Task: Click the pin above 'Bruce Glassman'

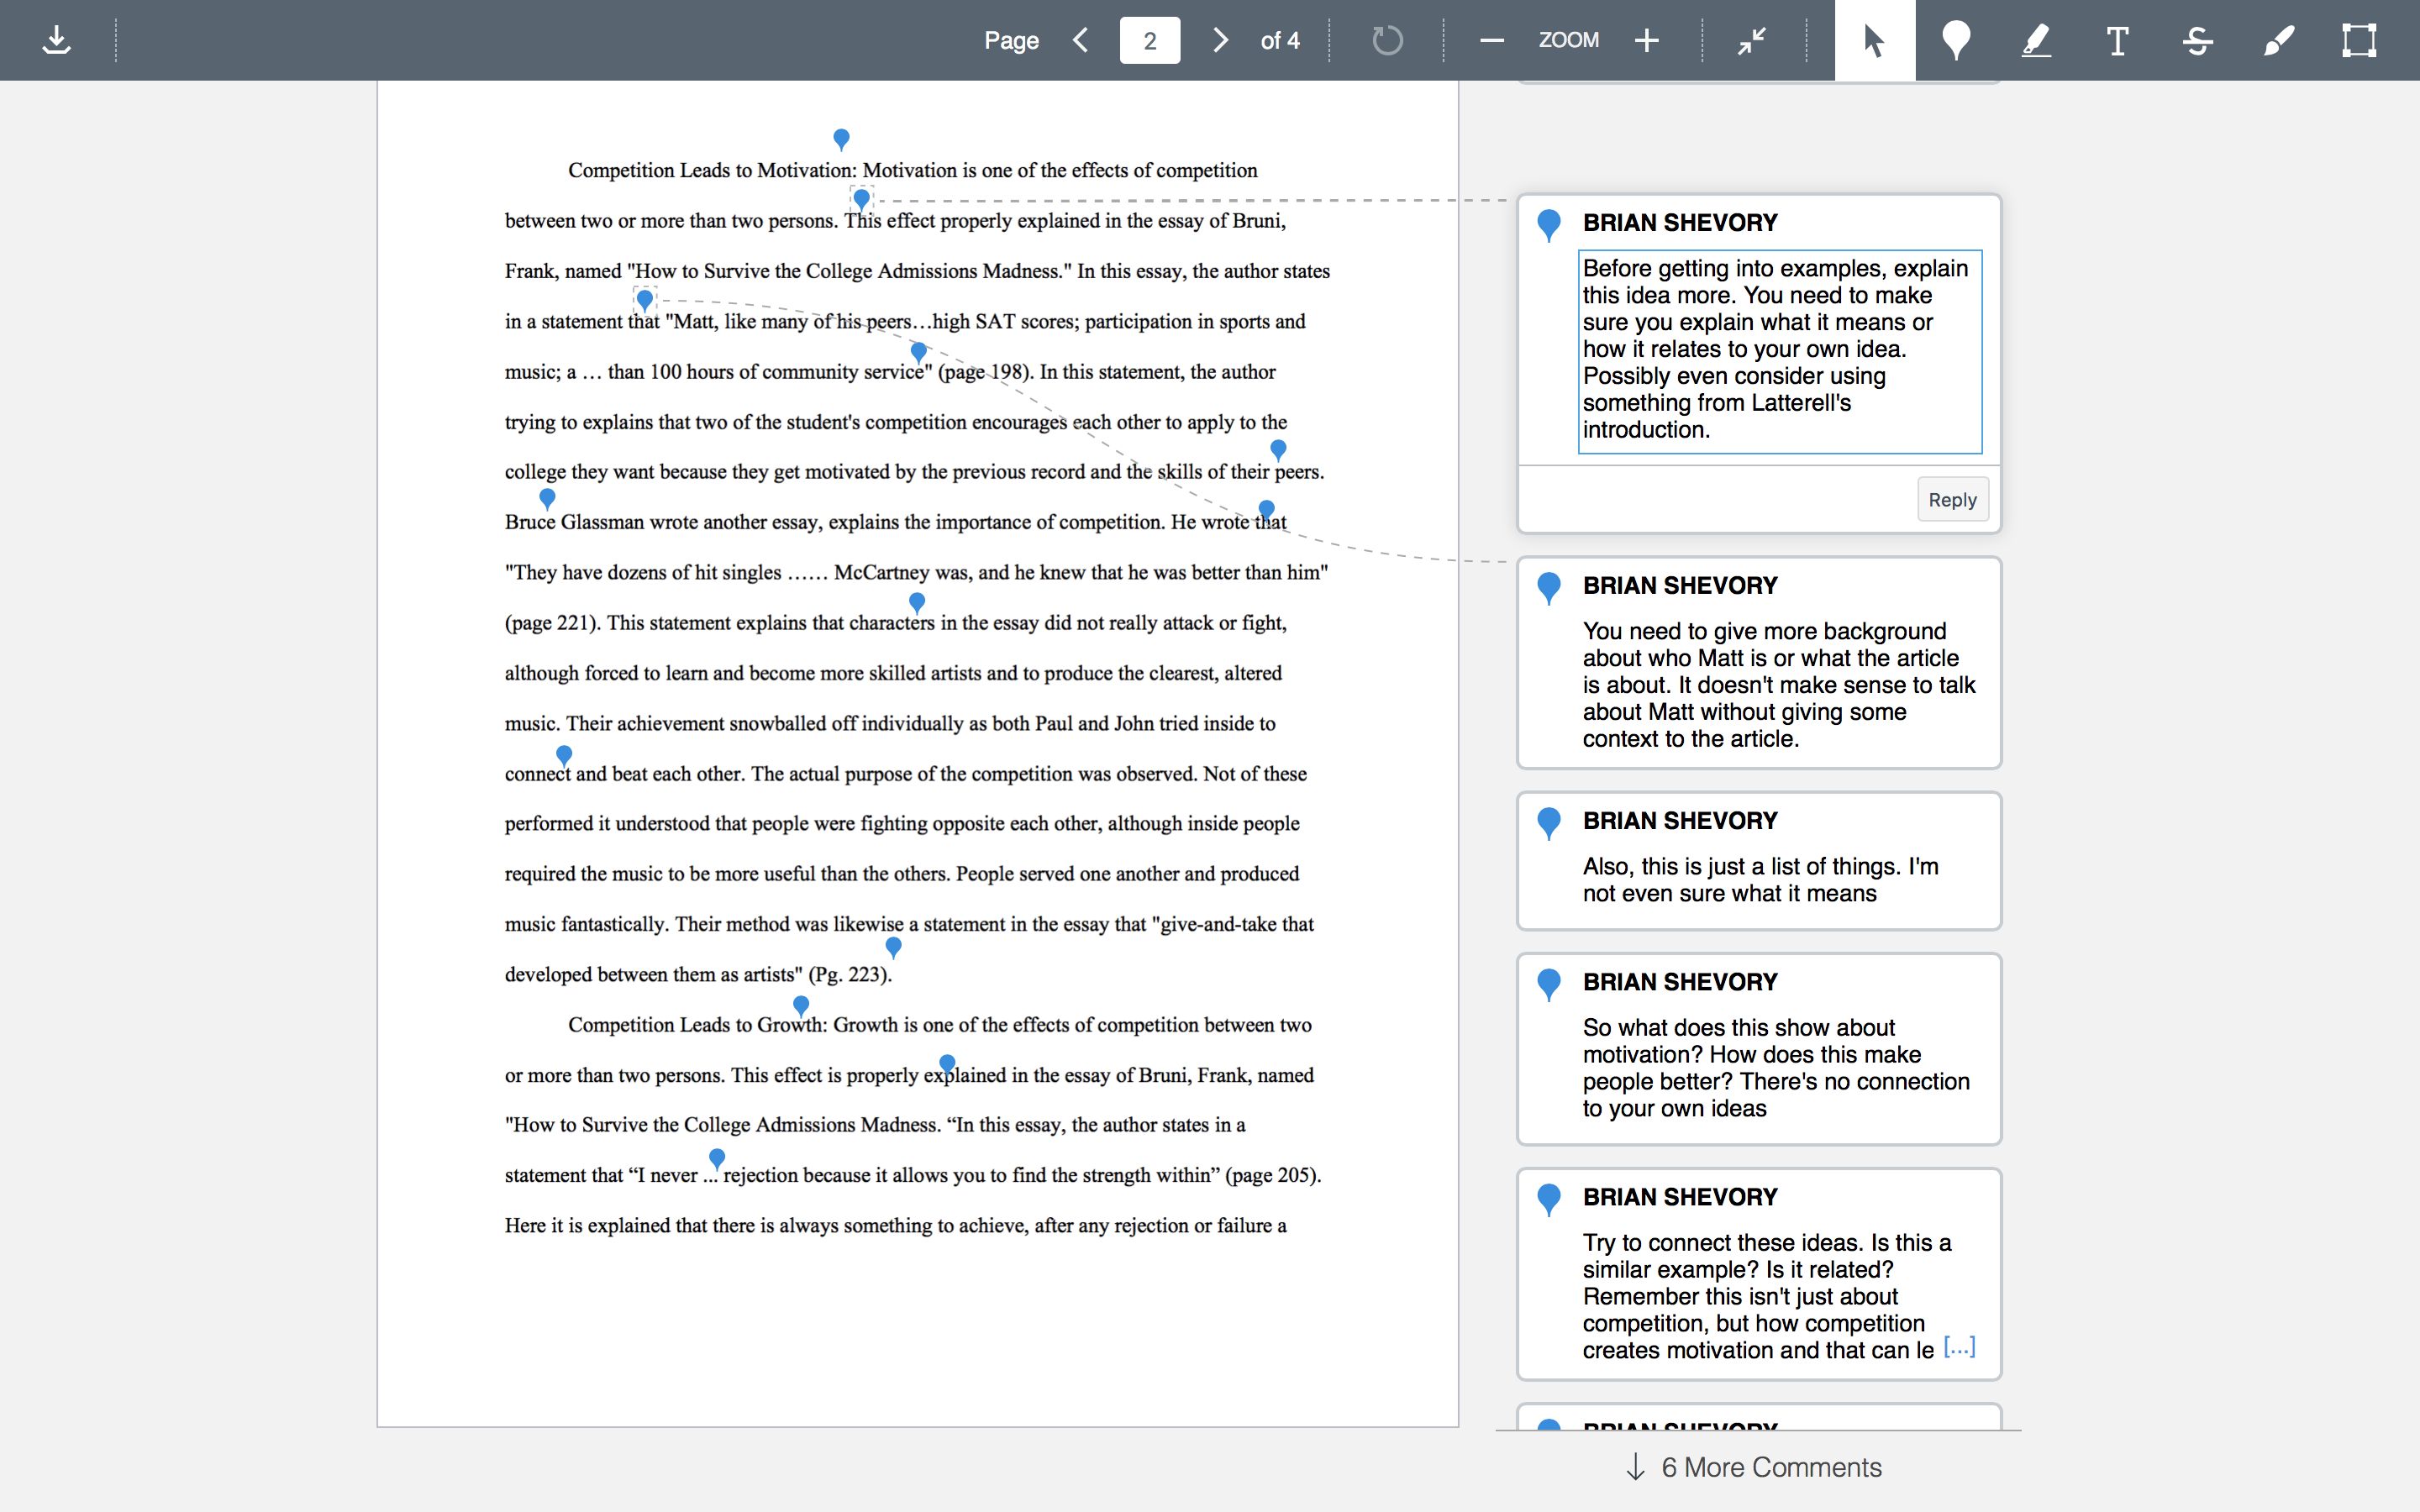Action: (547, 497)
